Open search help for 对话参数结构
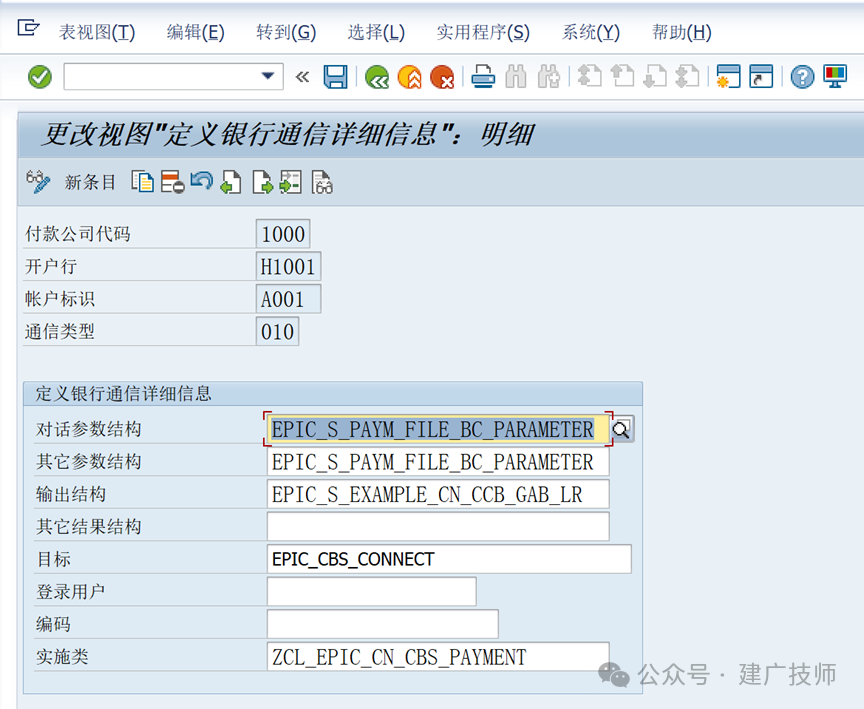This screenshot has height=709, width=864. click(x=622, y=429)
